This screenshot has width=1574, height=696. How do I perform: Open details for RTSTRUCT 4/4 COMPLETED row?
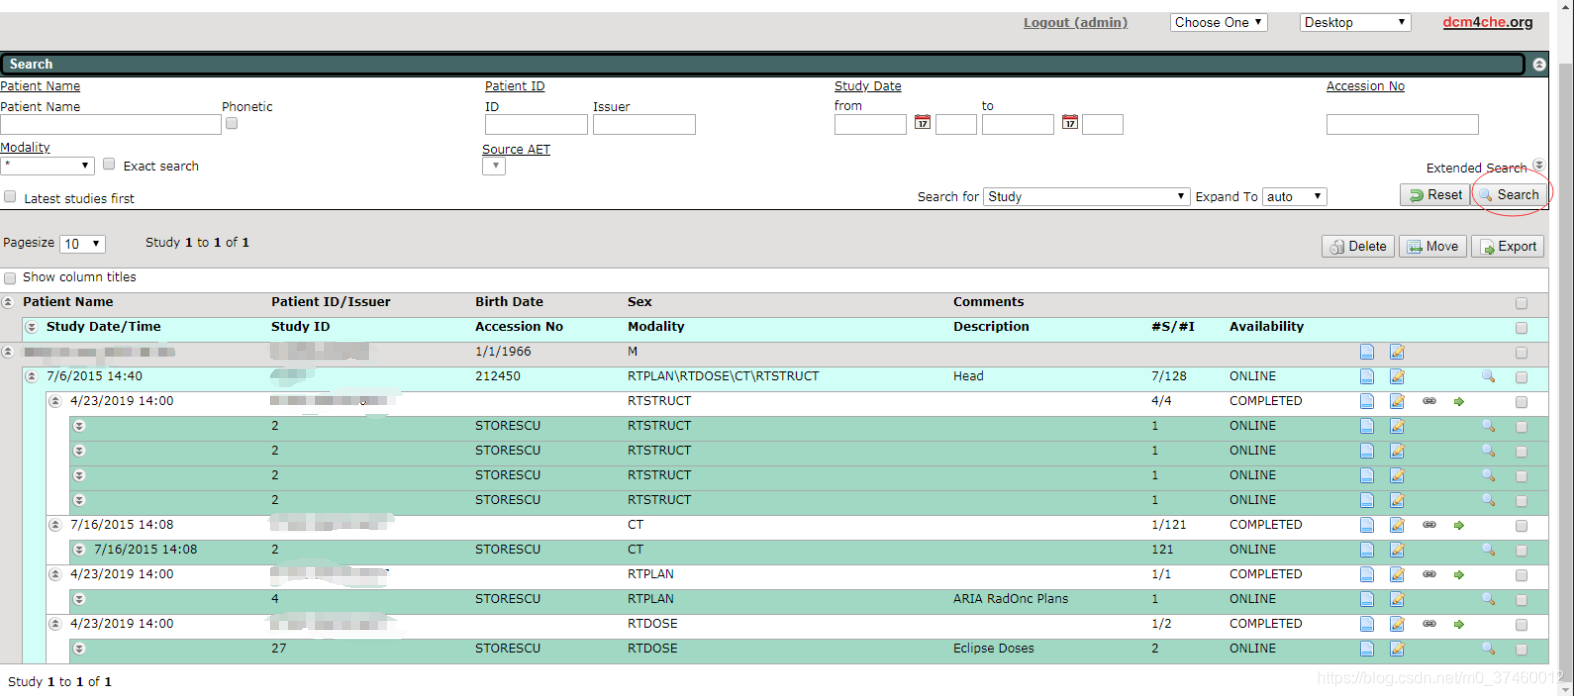coord(1367,401)
